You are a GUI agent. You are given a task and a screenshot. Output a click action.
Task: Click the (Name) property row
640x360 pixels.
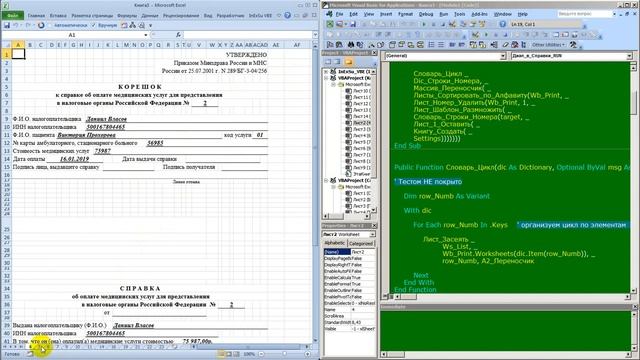(x=349, y=252)
